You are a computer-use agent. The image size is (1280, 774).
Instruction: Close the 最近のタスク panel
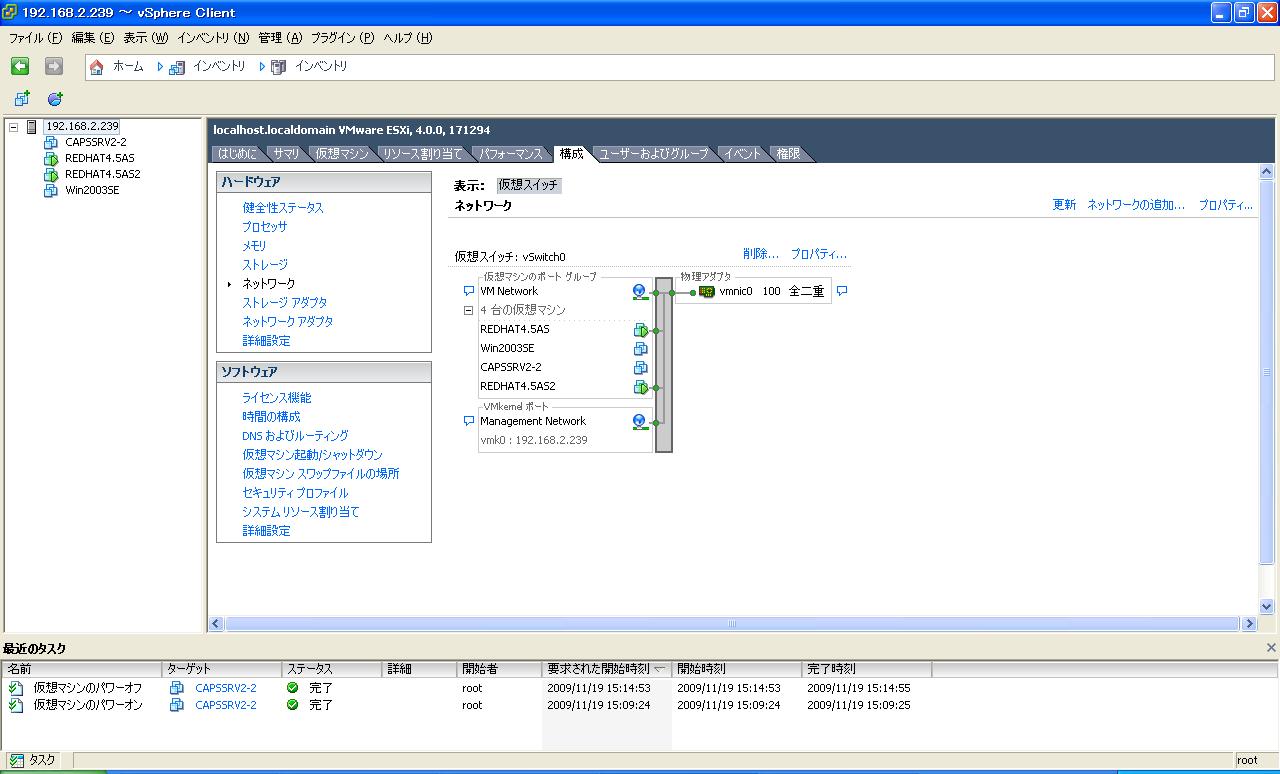tap(1271, 648)
